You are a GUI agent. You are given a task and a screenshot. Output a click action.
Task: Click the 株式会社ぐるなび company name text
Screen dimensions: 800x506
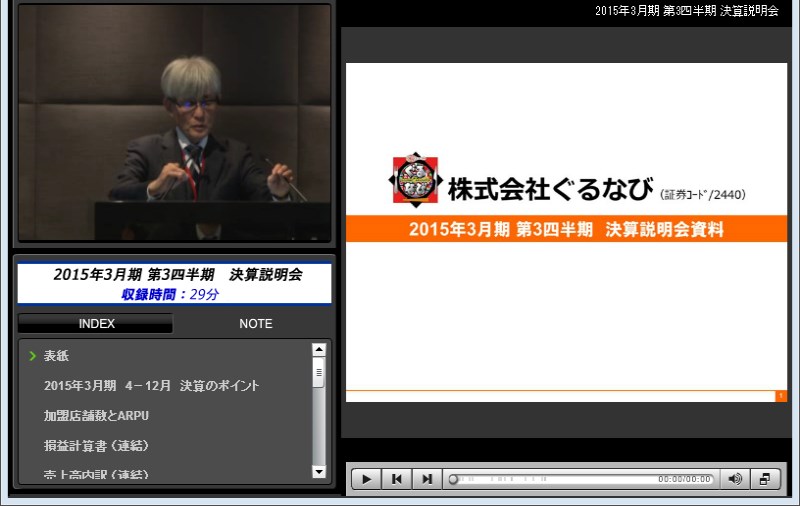tap(550, 189)
